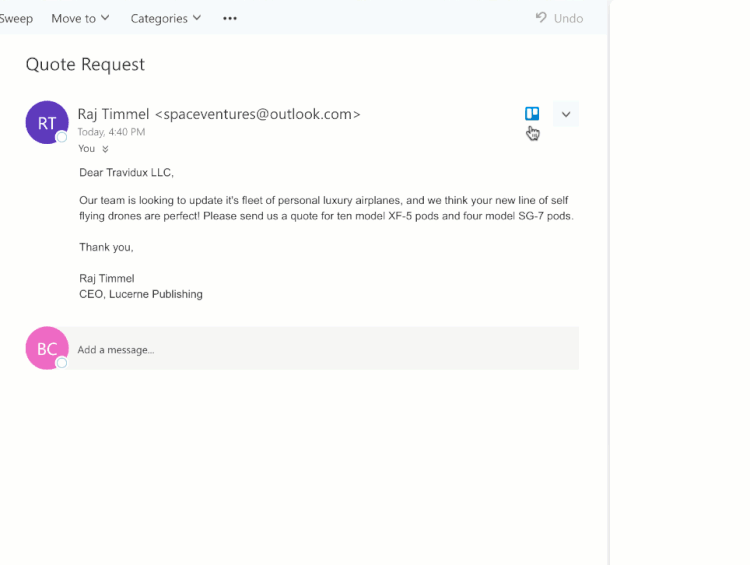Click the Quote Request subject heading
This screenshot has height=565, width=750.
tap(85, 64)
